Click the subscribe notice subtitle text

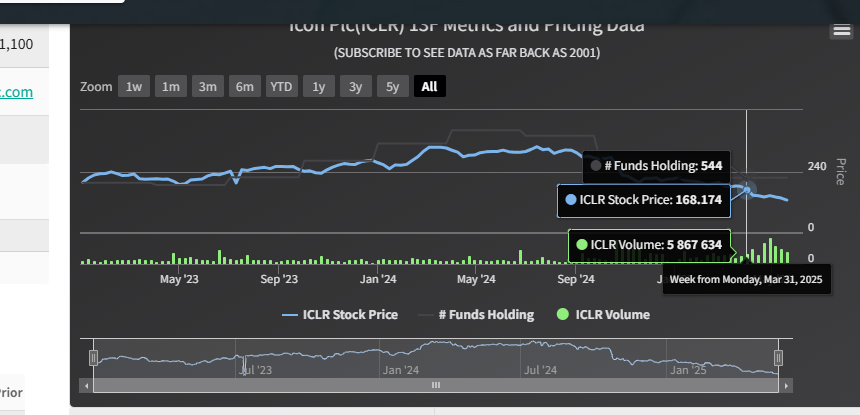467,53
